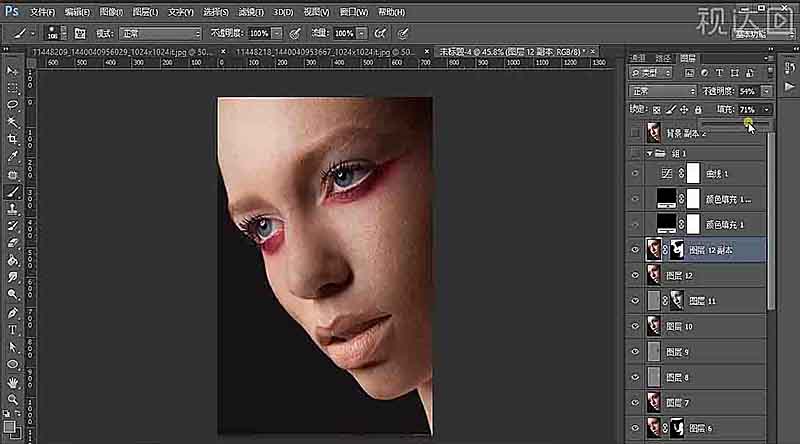Toggle the Brush panel icon in options bar
The image size is (800, 444).
(x=80, y=34)
